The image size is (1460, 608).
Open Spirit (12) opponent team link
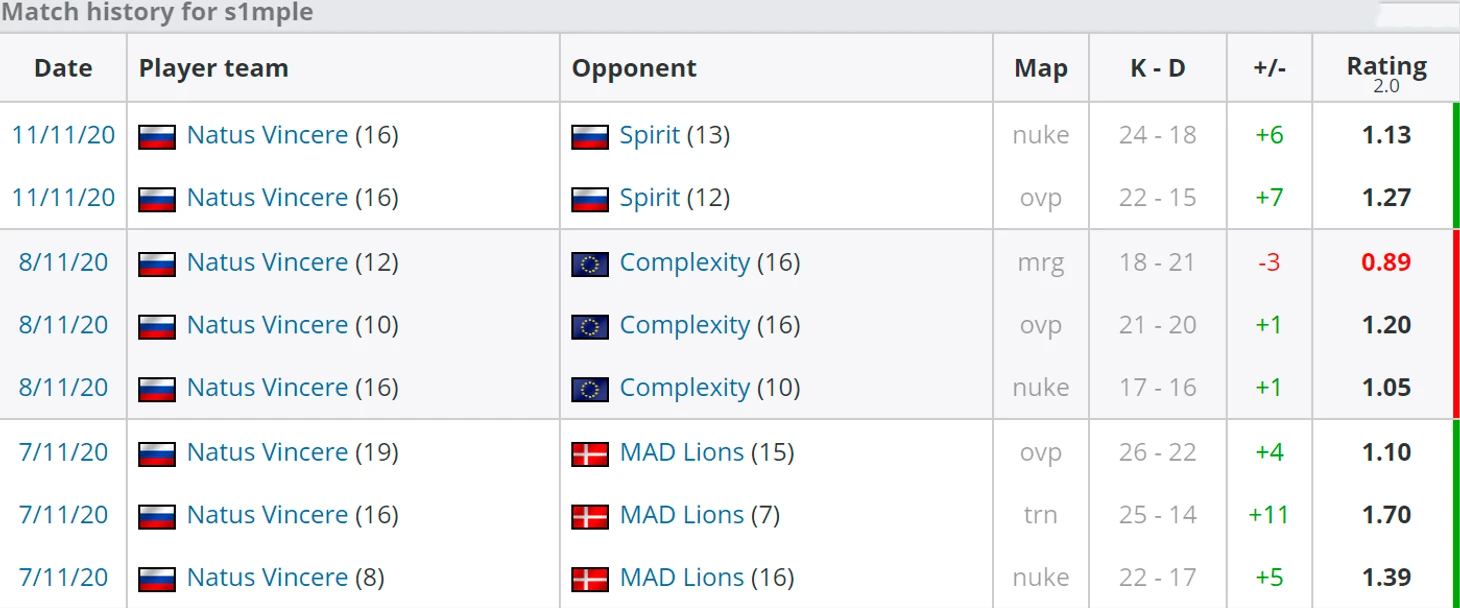(x=649, y=198)
